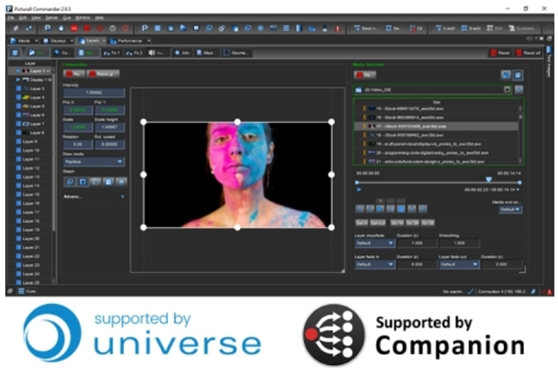The width and height of the screenshot is (558, 376).
Task: Click the stop transport button under the timeline
Action: pyautogui.click(x=401, y=209)
